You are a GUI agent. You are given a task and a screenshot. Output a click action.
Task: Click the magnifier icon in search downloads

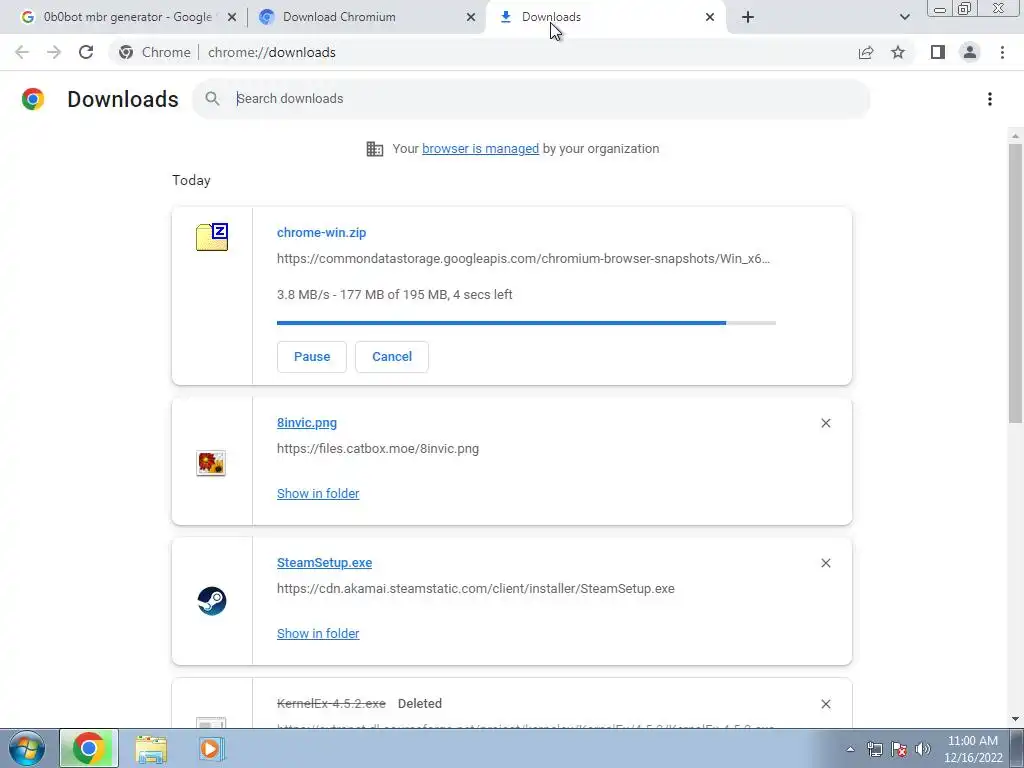[212, 99]
